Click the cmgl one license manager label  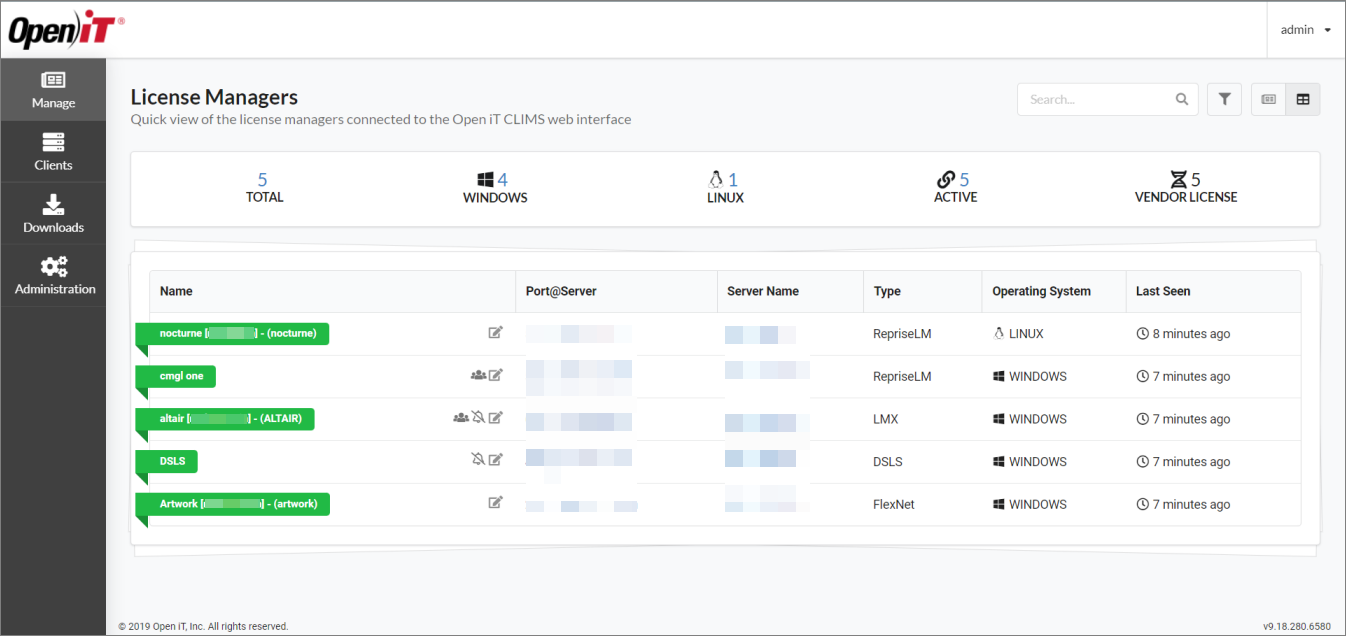181,376
